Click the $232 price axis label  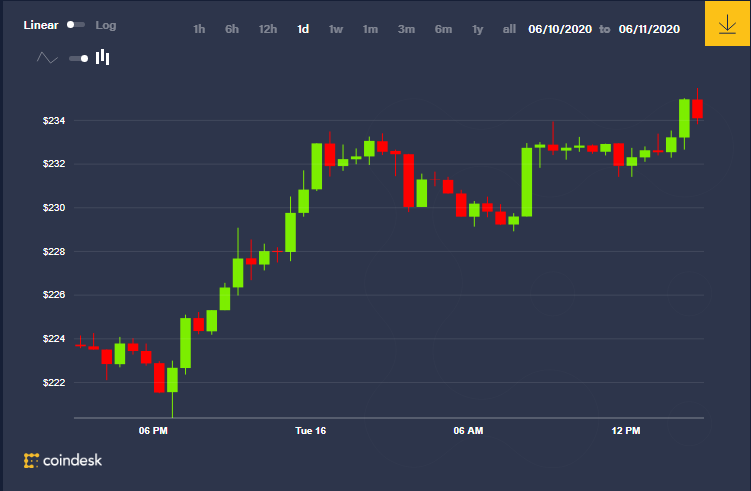pos(54,164)
